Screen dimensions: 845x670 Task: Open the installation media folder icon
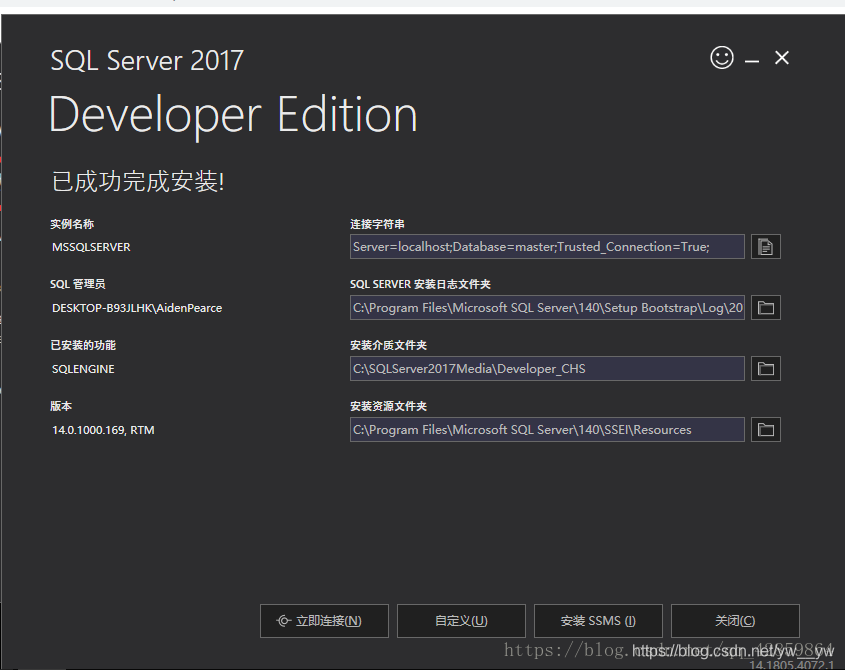point(765,369)
